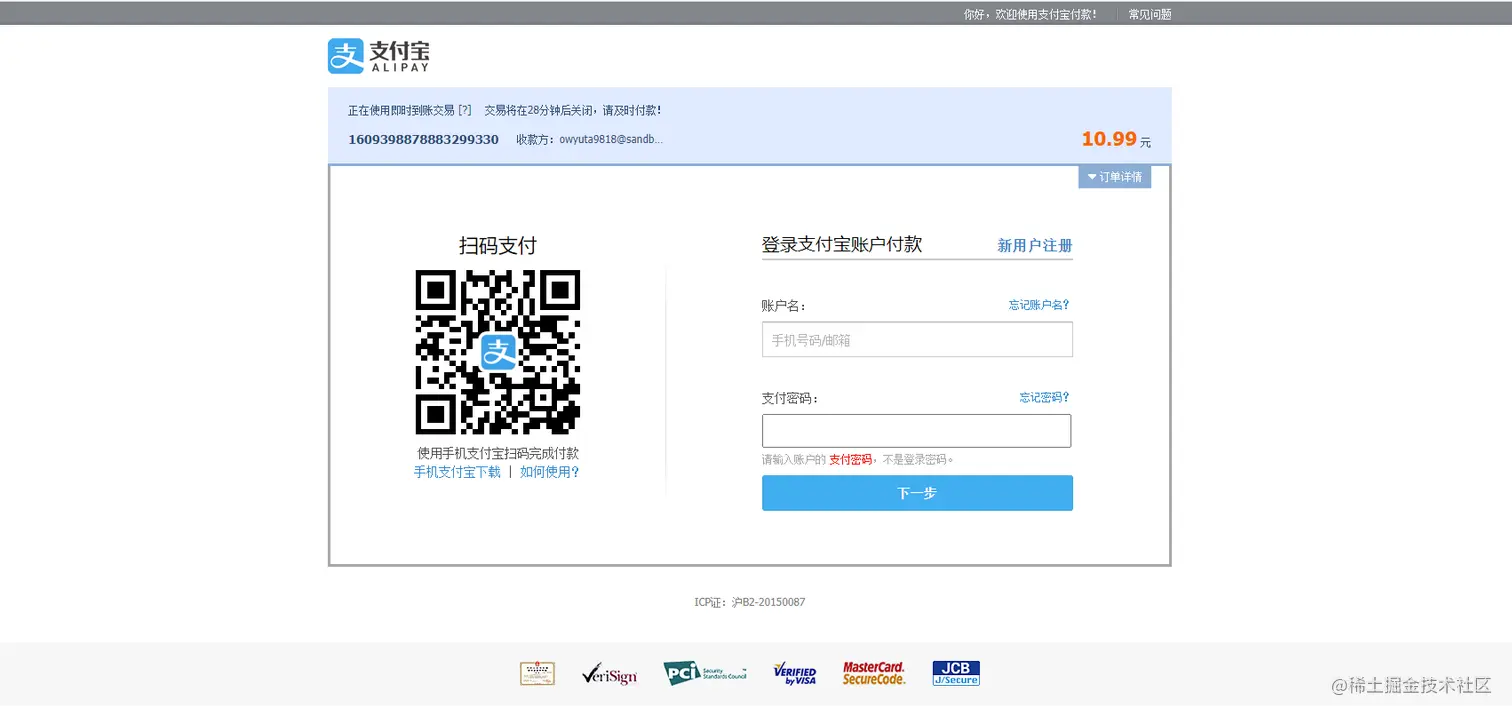Viewport: 1512px width, 716px height.
Task: Click the PCI Security Standards badge
Action: 705,674
